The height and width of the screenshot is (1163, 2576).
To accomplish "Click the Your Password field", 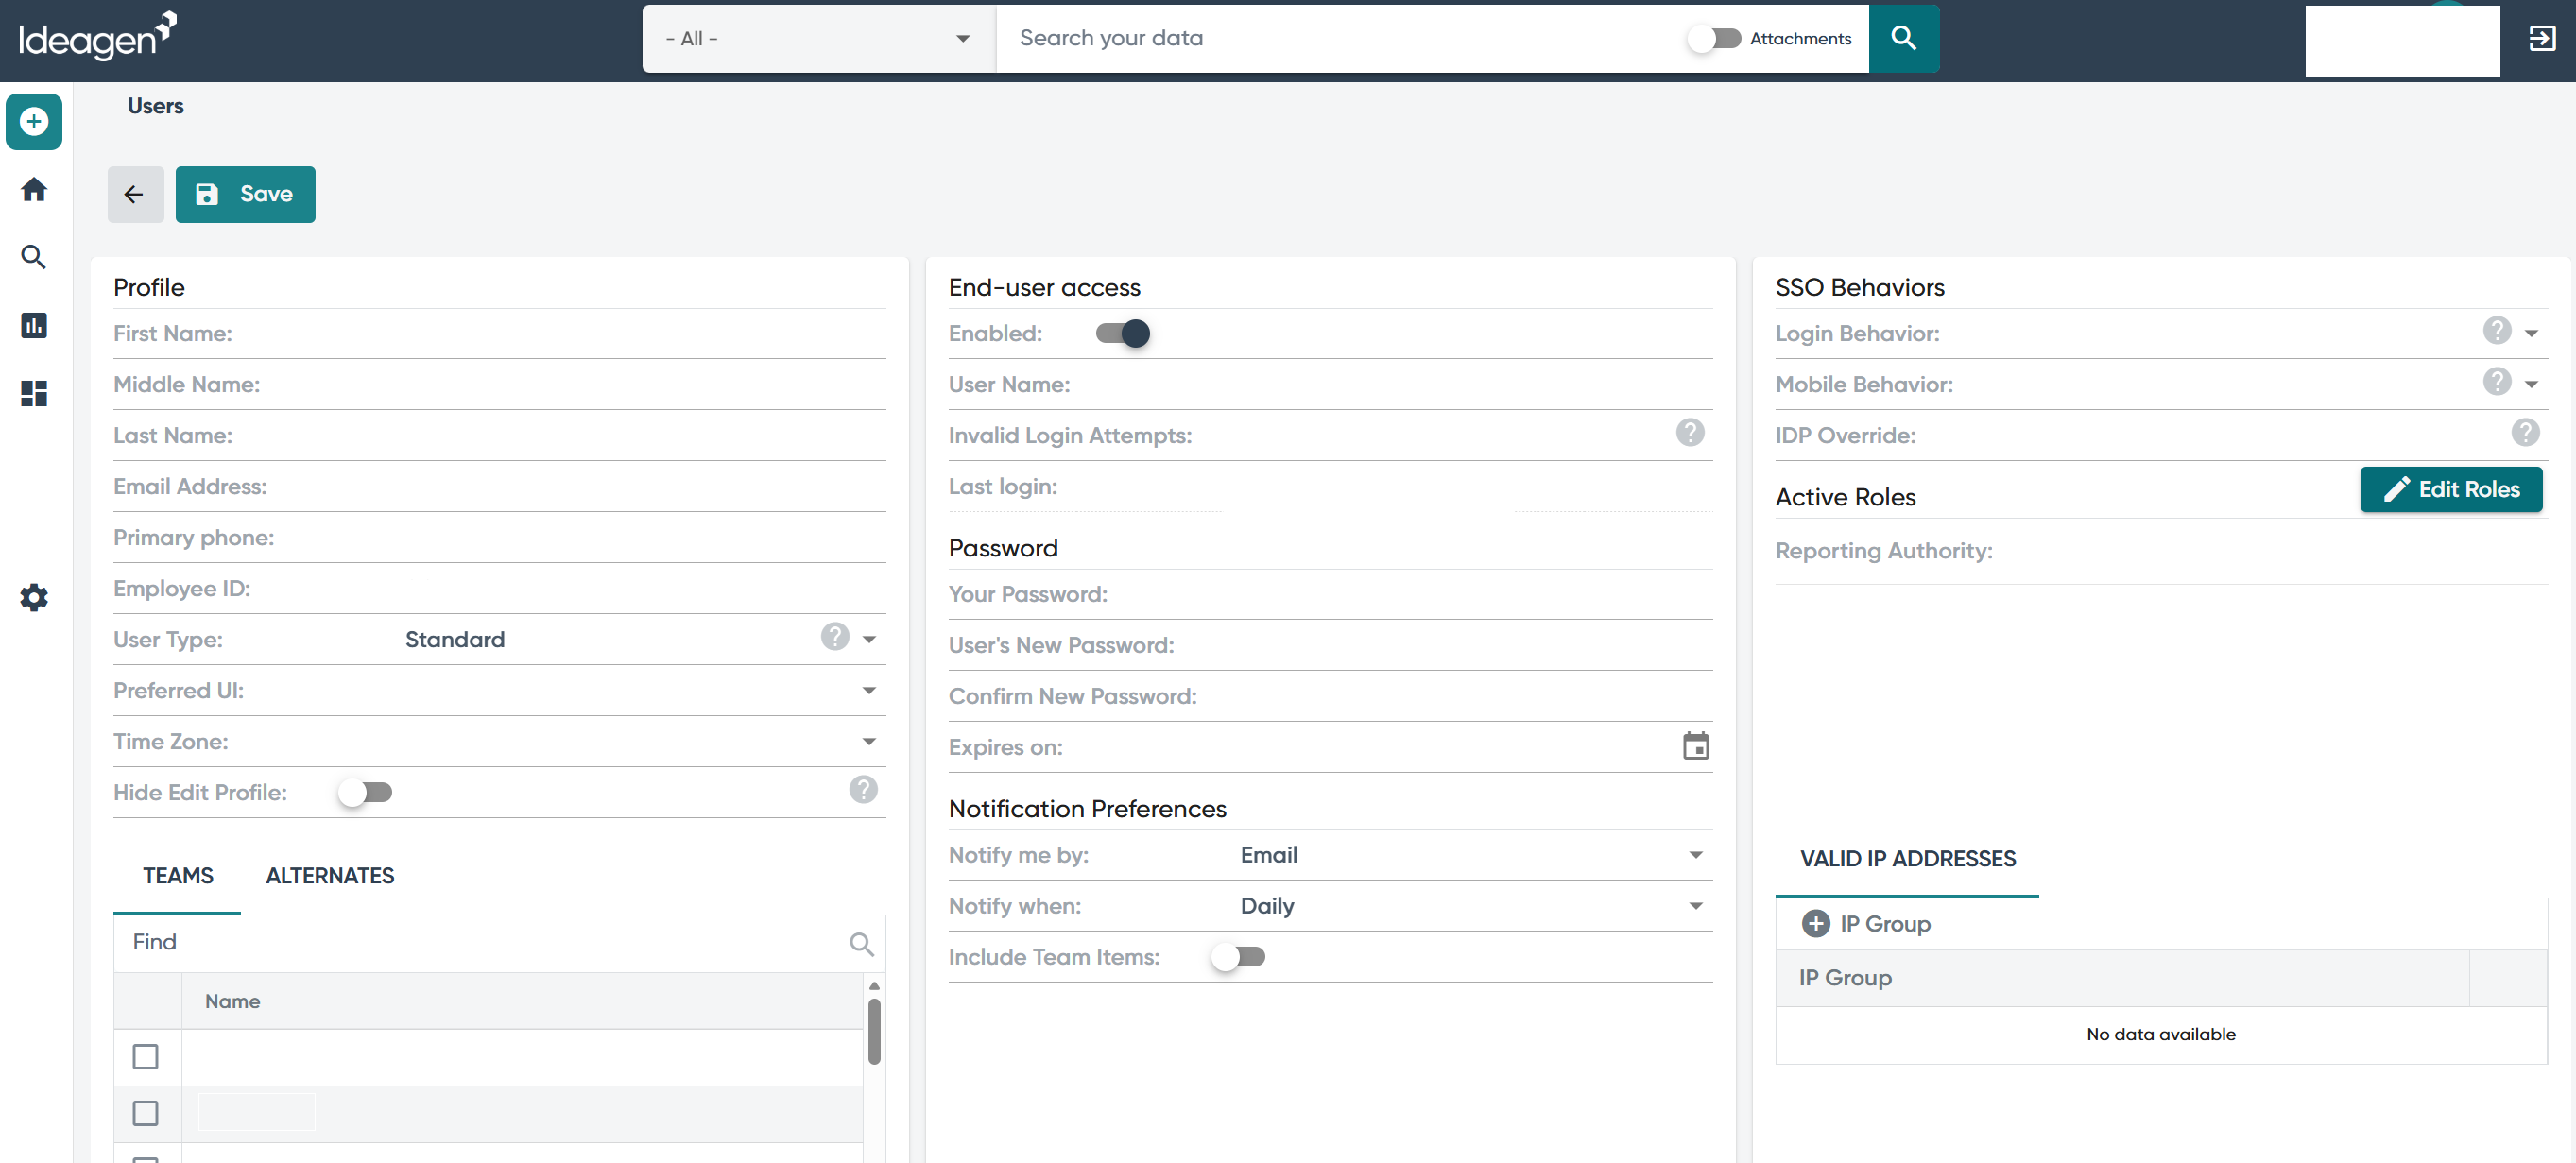I will [x=1330, y=594].
